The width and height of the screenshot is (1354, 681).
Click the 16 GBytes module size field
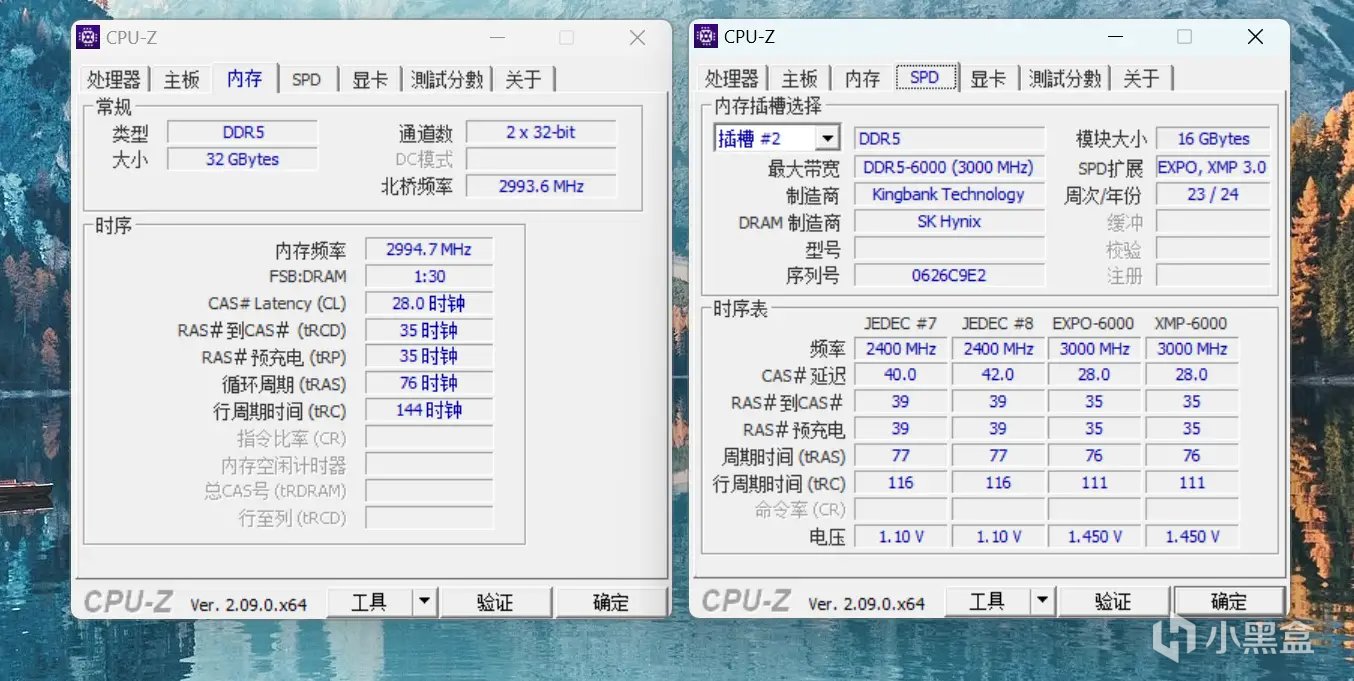[1213, 139]
